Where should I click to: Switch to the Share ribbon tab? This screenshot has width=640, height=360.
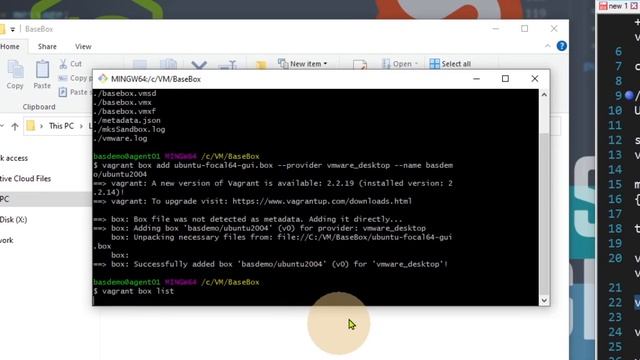(x=47, y=47)
